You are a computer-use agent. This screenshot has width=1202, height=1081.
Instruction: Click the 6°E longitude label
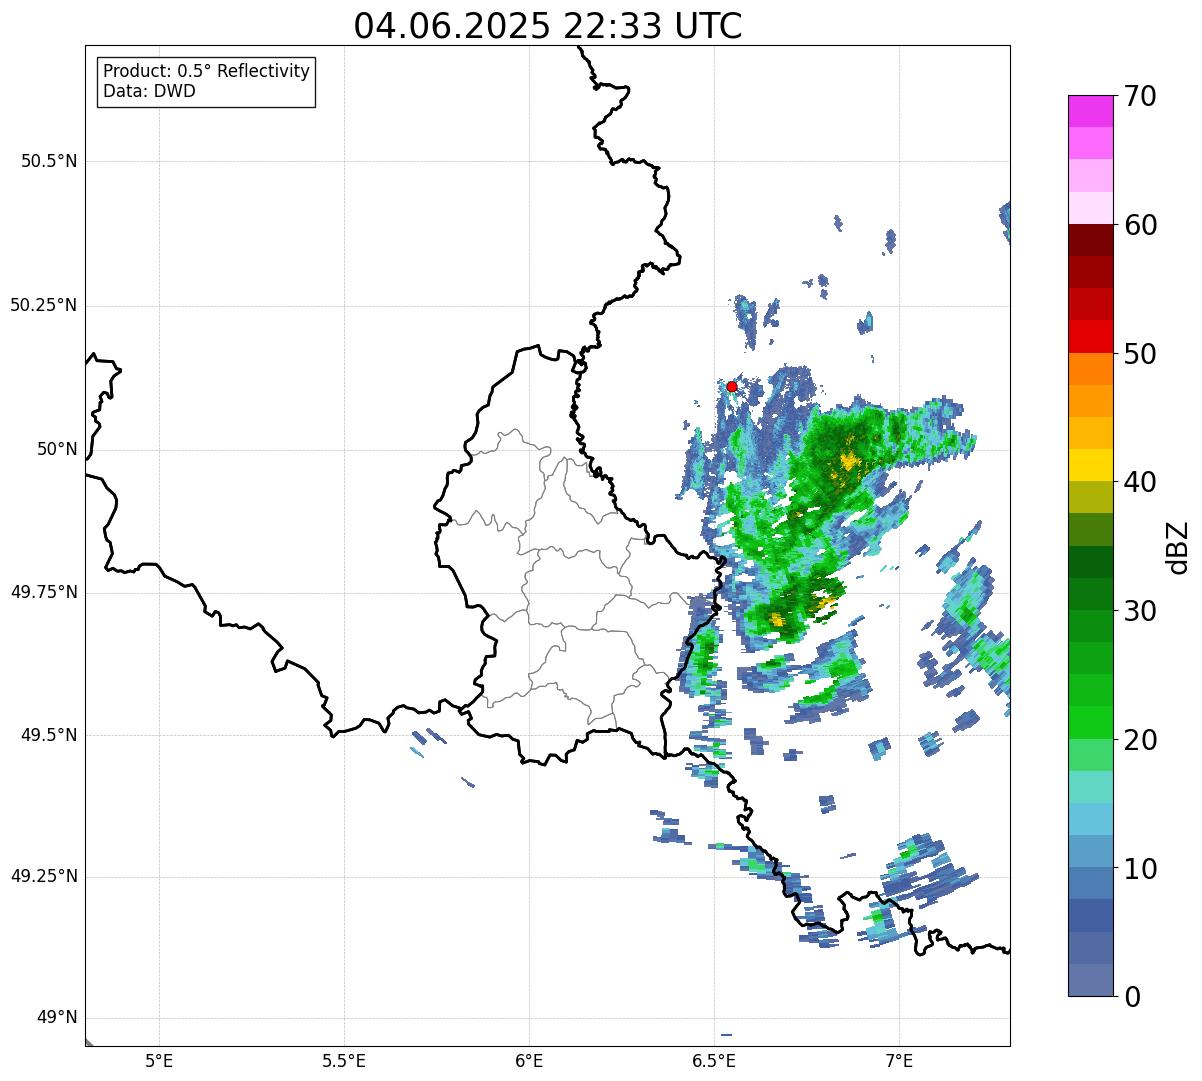(x=529, y=1060)
